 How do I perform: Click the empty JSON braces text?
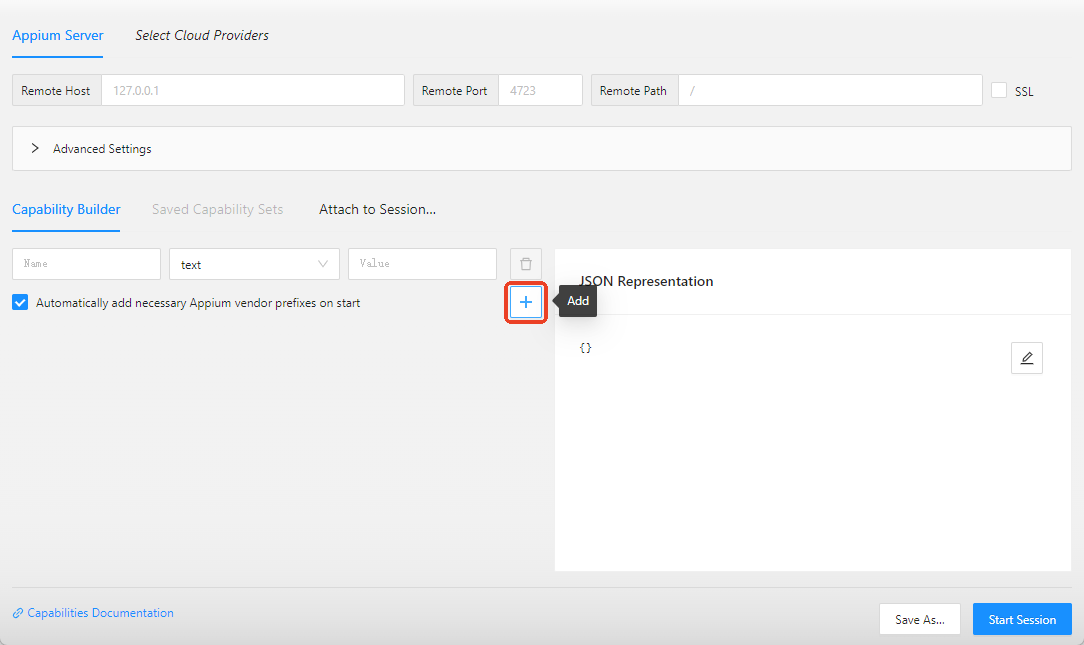[x=586, y=348]
